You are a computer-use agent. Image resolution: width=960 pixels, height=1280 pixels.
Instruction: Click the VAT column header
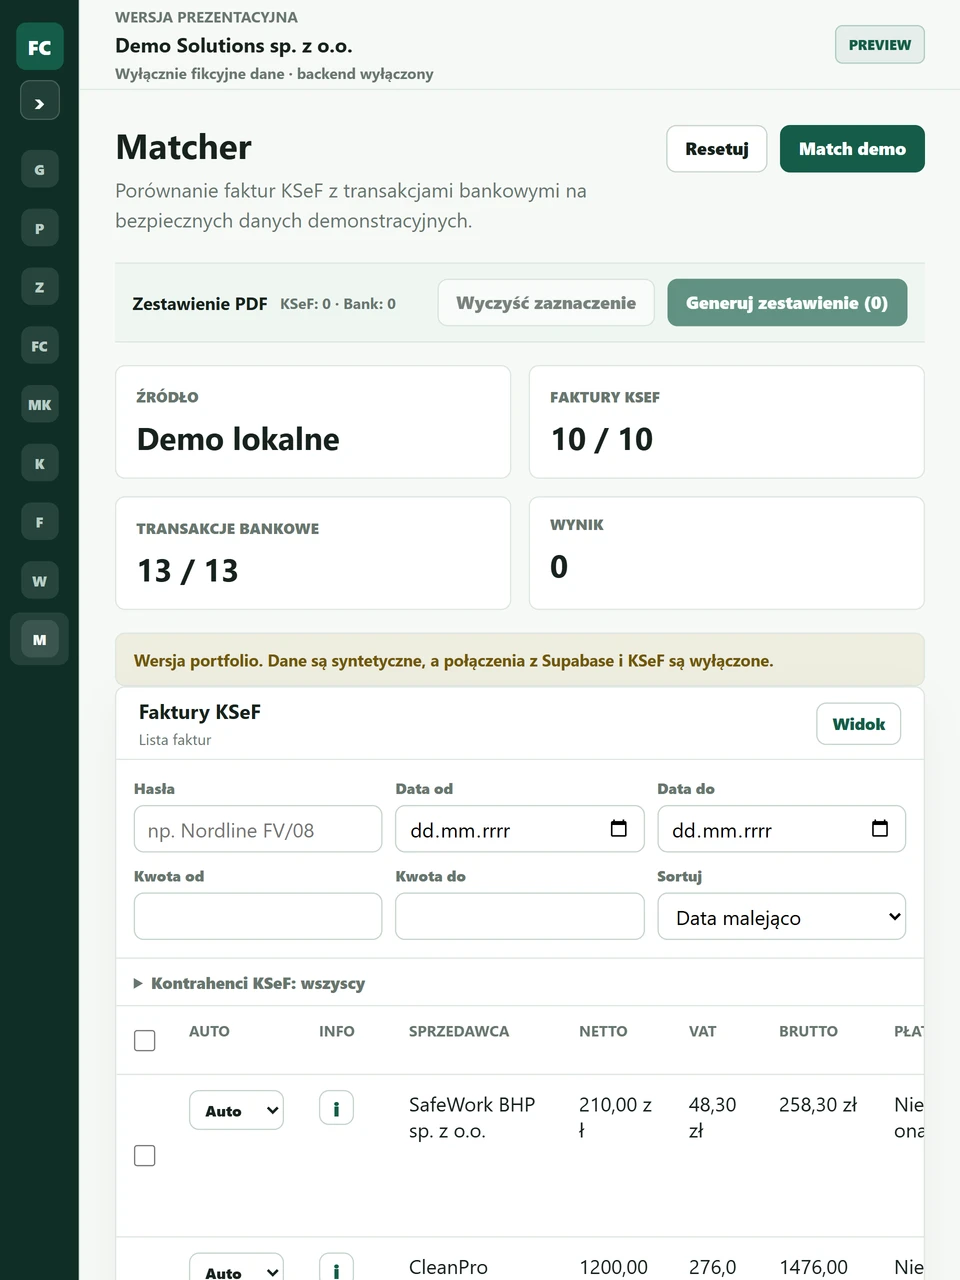702,1031
